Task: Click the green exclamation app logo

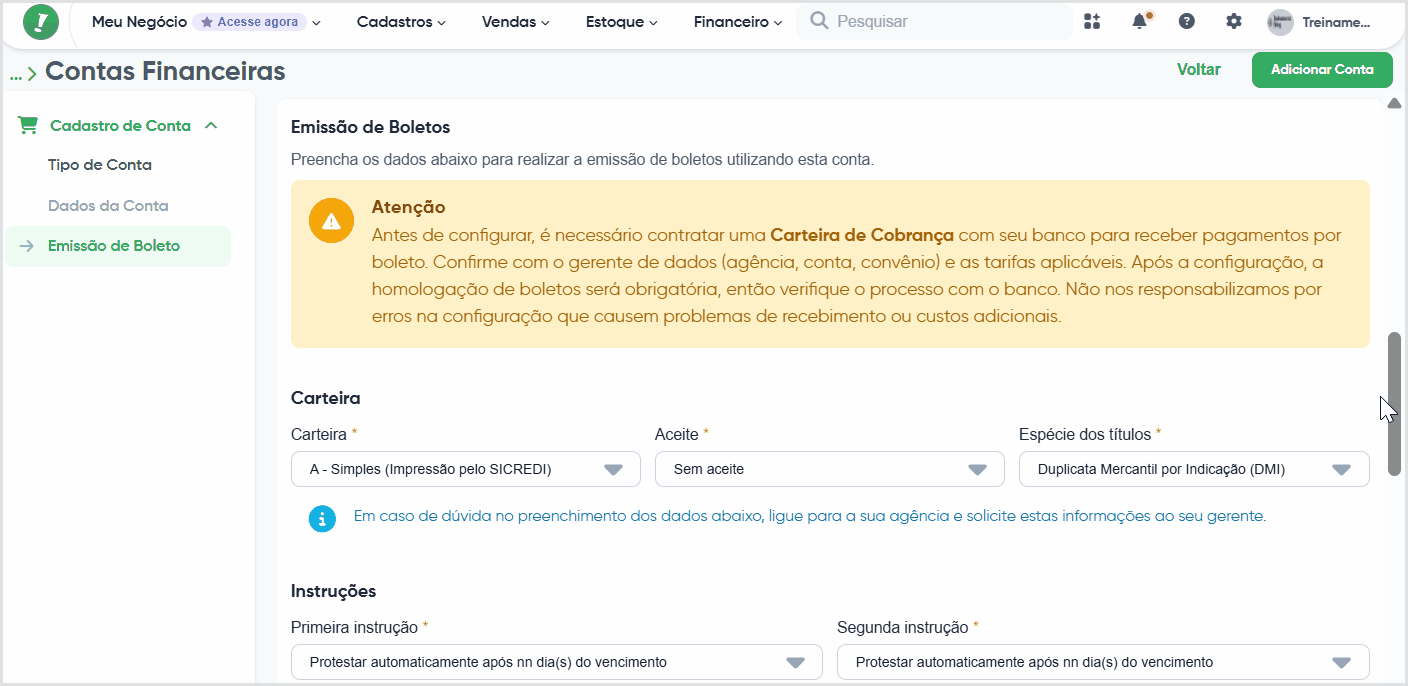Action: pos(40,22)
